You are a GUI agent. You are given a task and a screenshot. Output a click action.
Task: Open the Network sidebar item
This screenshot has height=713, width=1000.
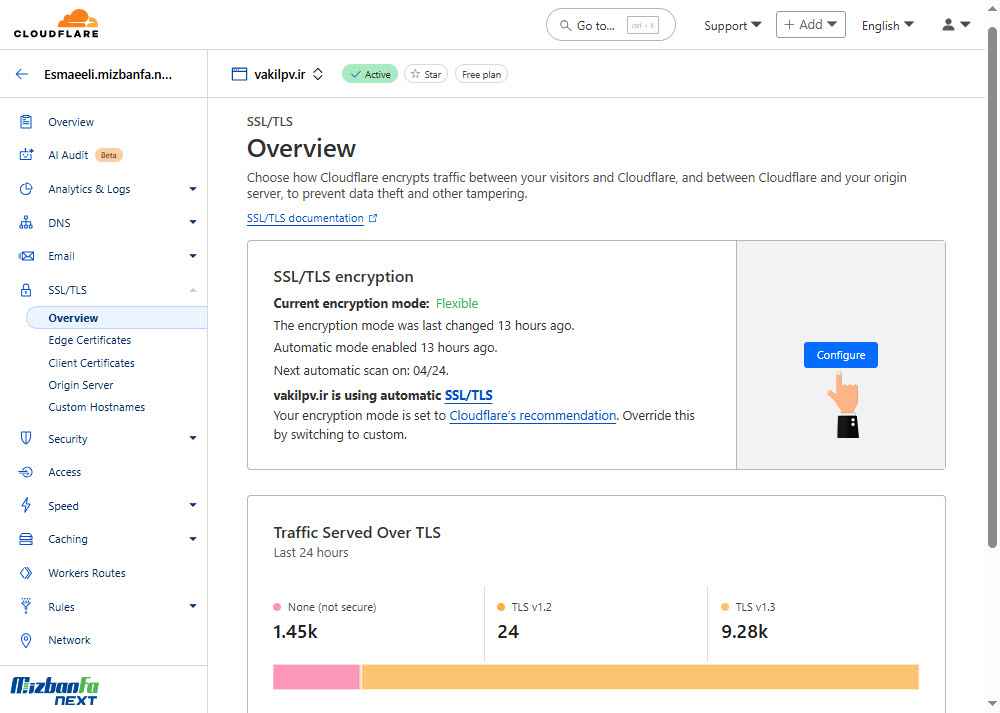70,640
